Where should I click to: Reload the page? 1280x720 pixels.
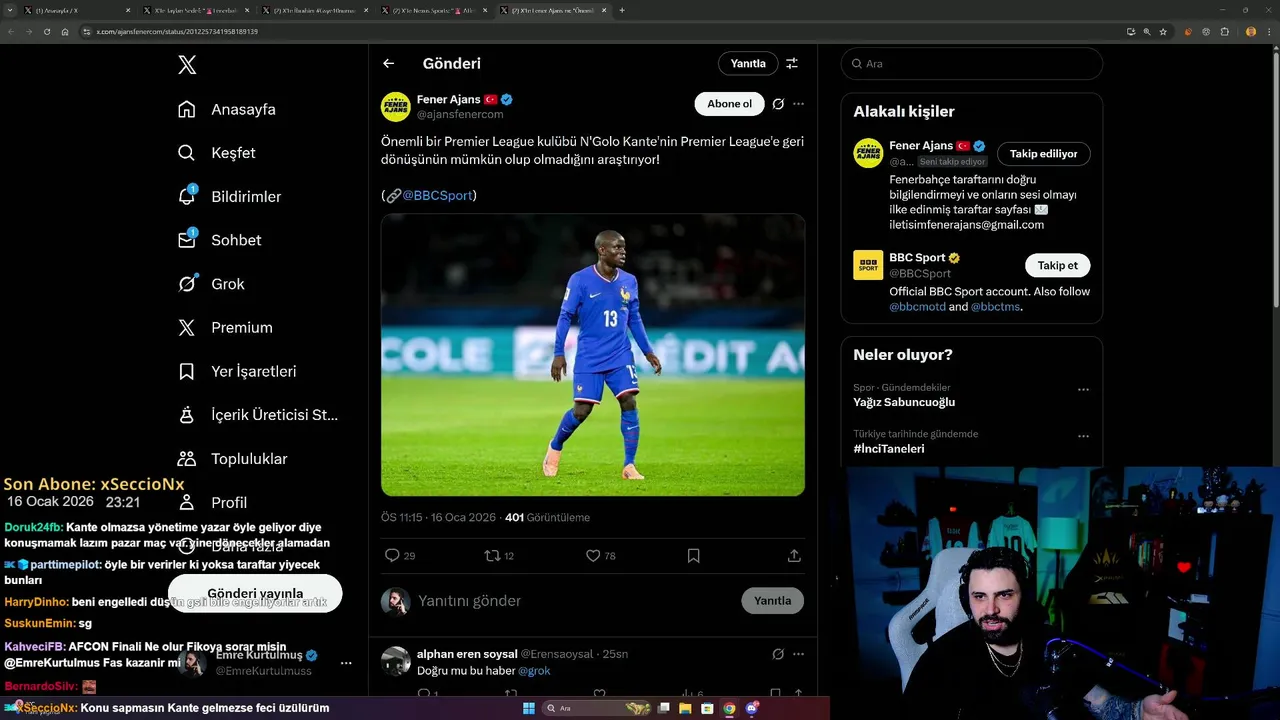pyautogui.click(x=46, y=32)
